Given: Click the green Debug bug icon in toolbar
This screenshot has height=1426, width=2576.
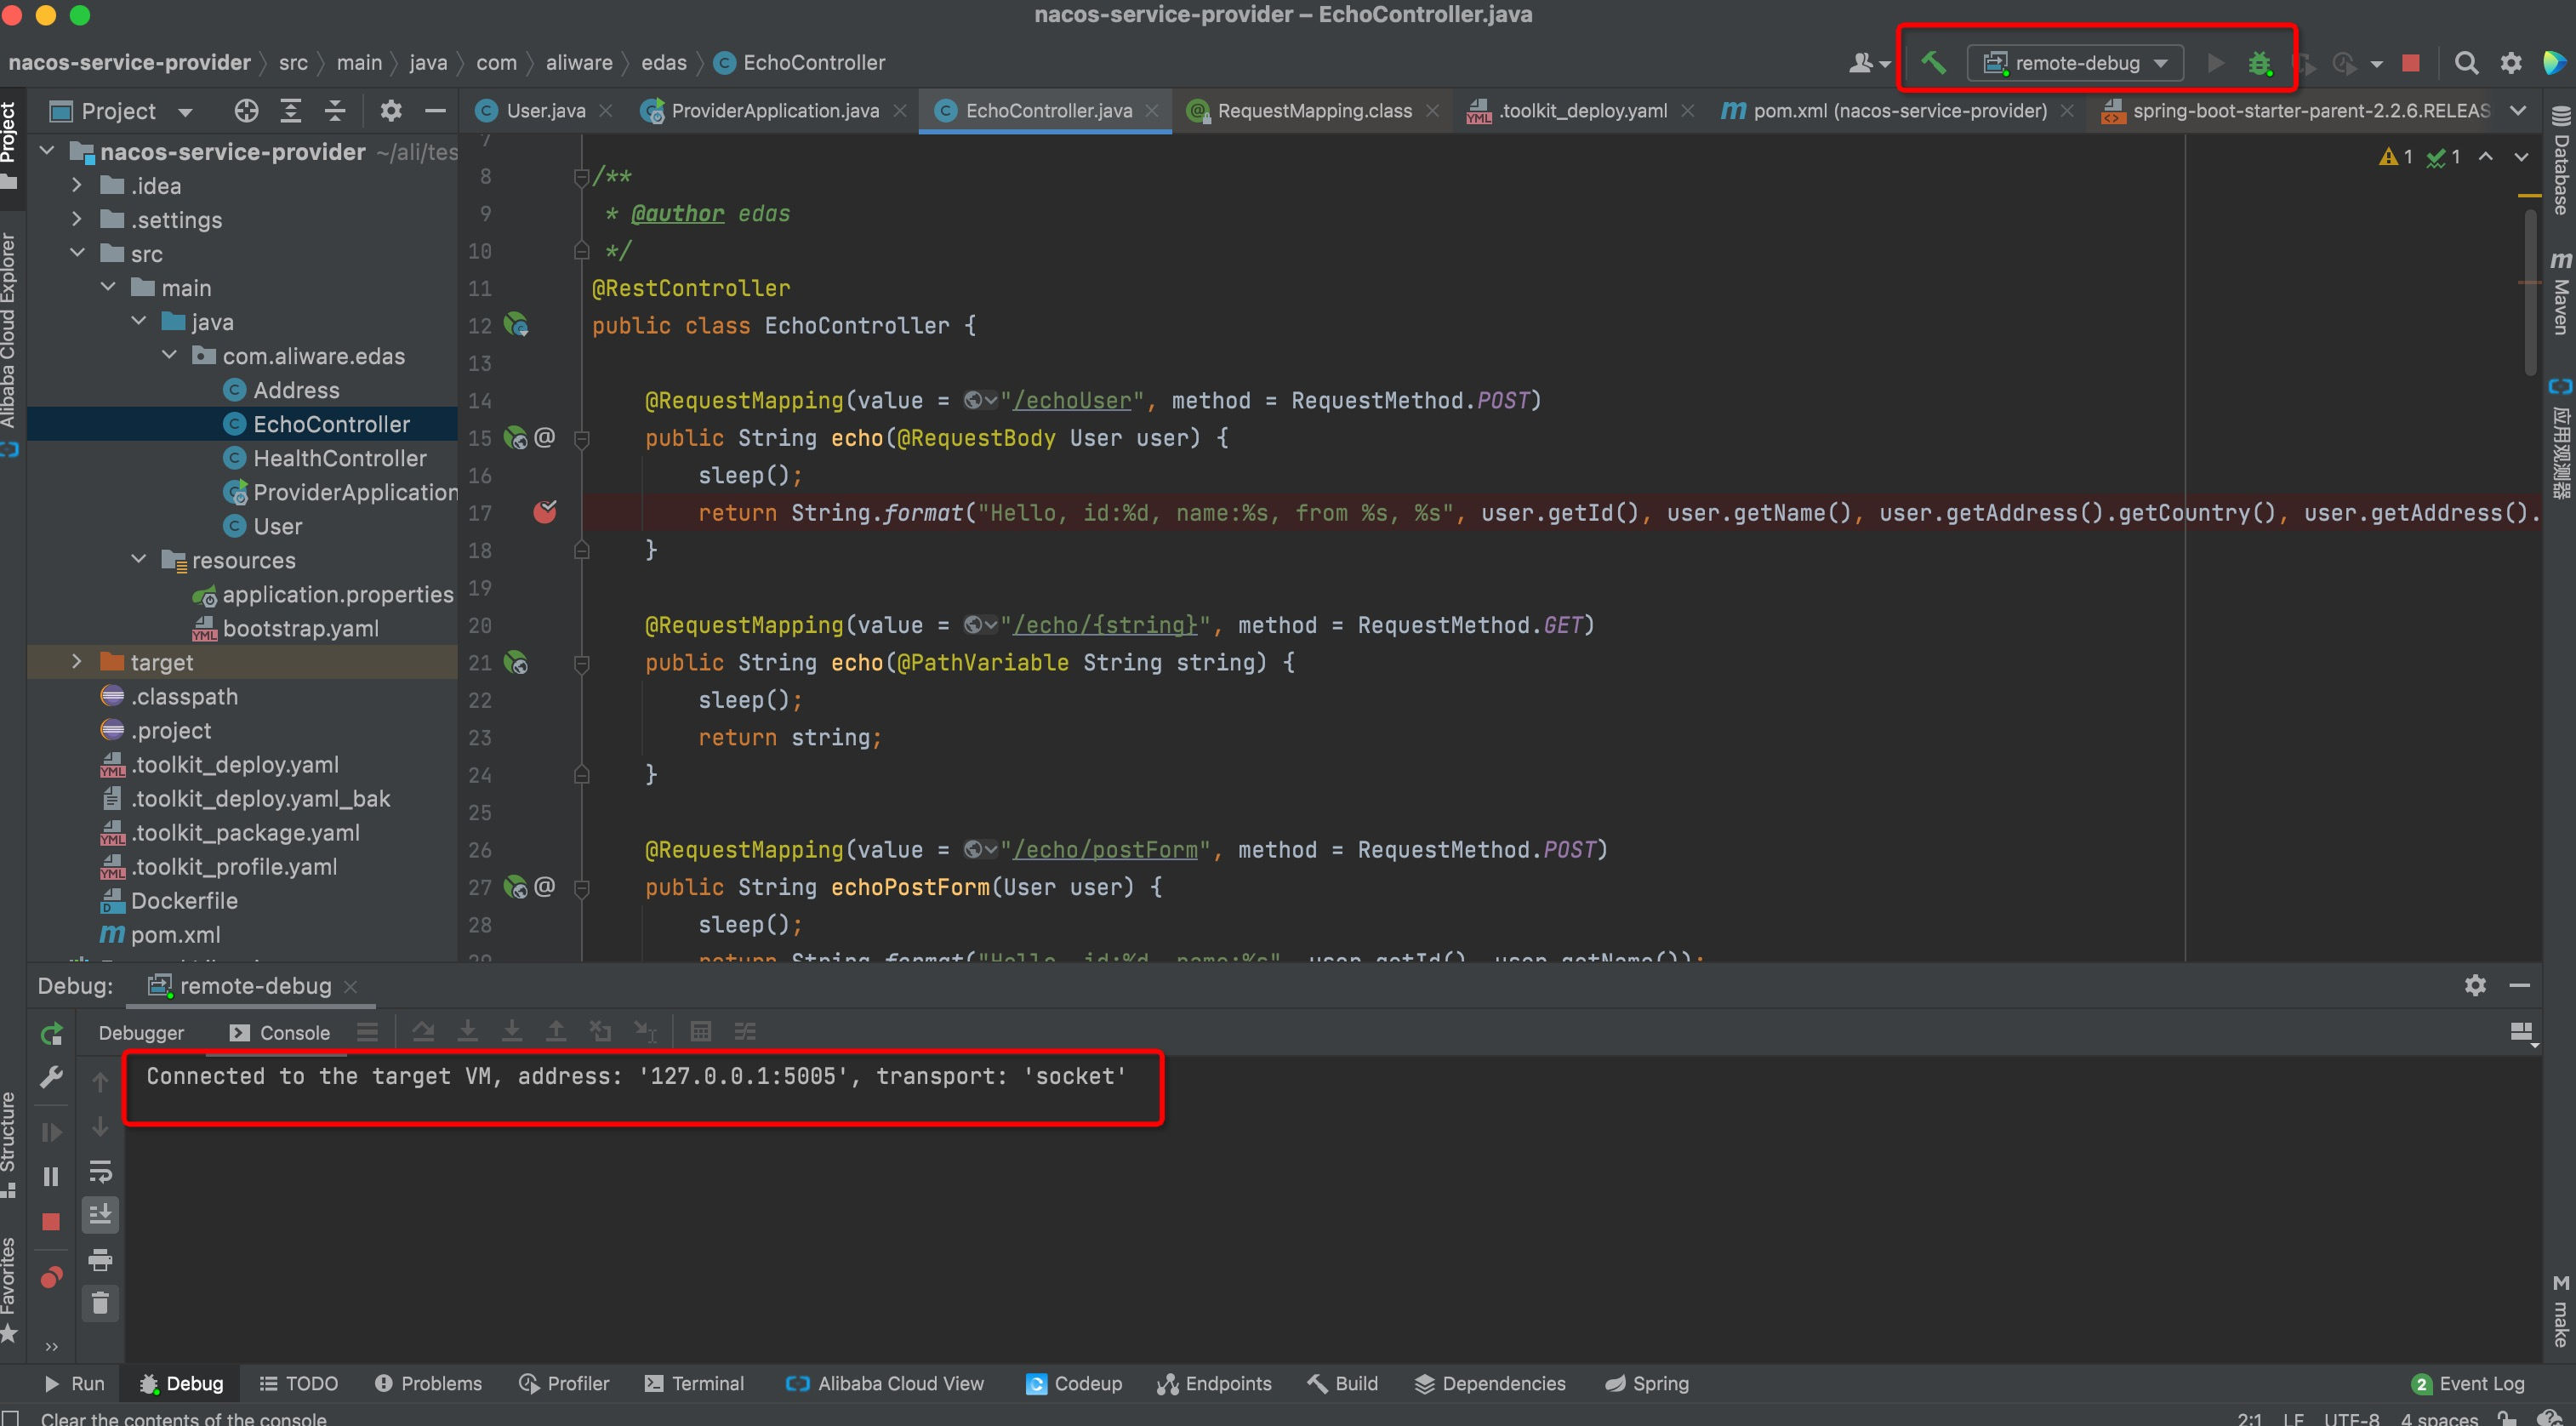Looking at the screenshot, I should pos(2259,63).
